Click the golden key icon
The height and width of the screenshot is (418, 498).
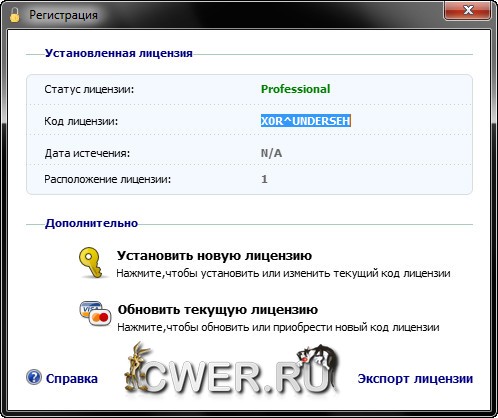point(90,262)
